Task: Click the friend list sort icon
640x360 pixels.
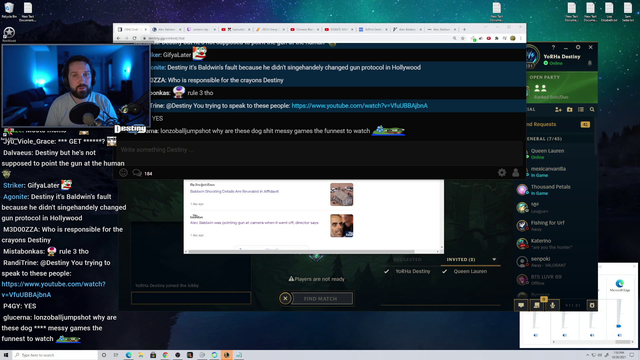Action: [581, 109]
